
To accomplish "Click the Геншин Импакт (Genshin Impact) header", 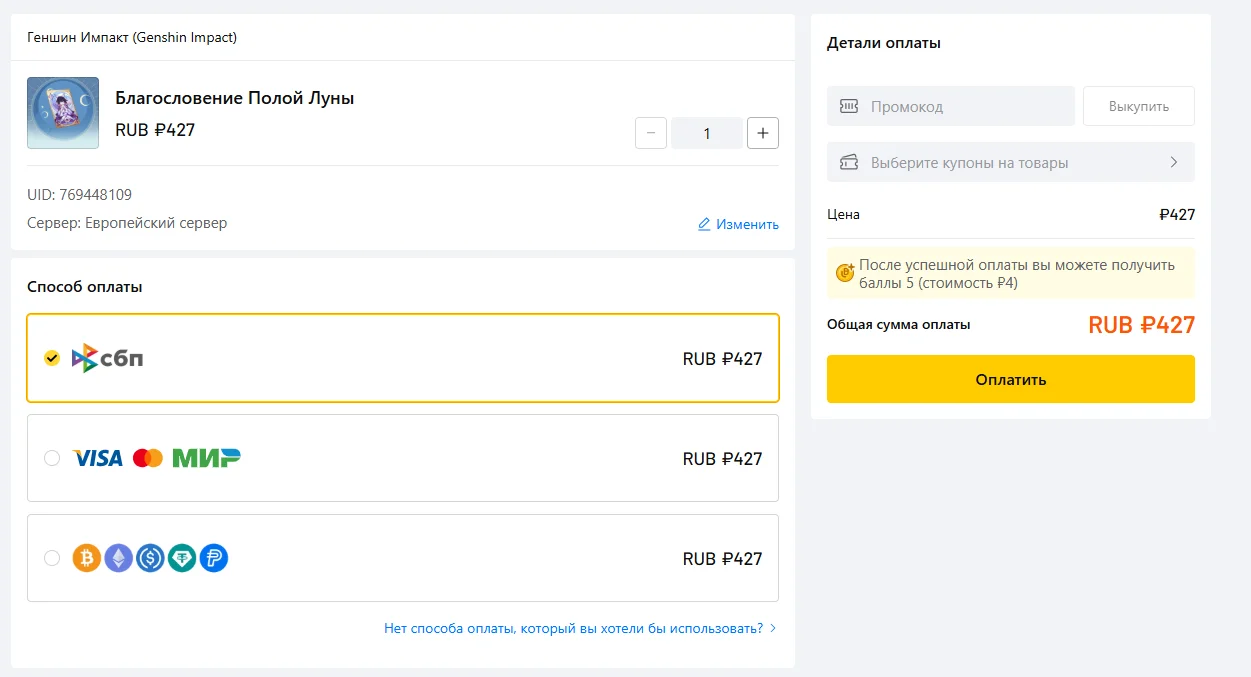I will (132, 38).
